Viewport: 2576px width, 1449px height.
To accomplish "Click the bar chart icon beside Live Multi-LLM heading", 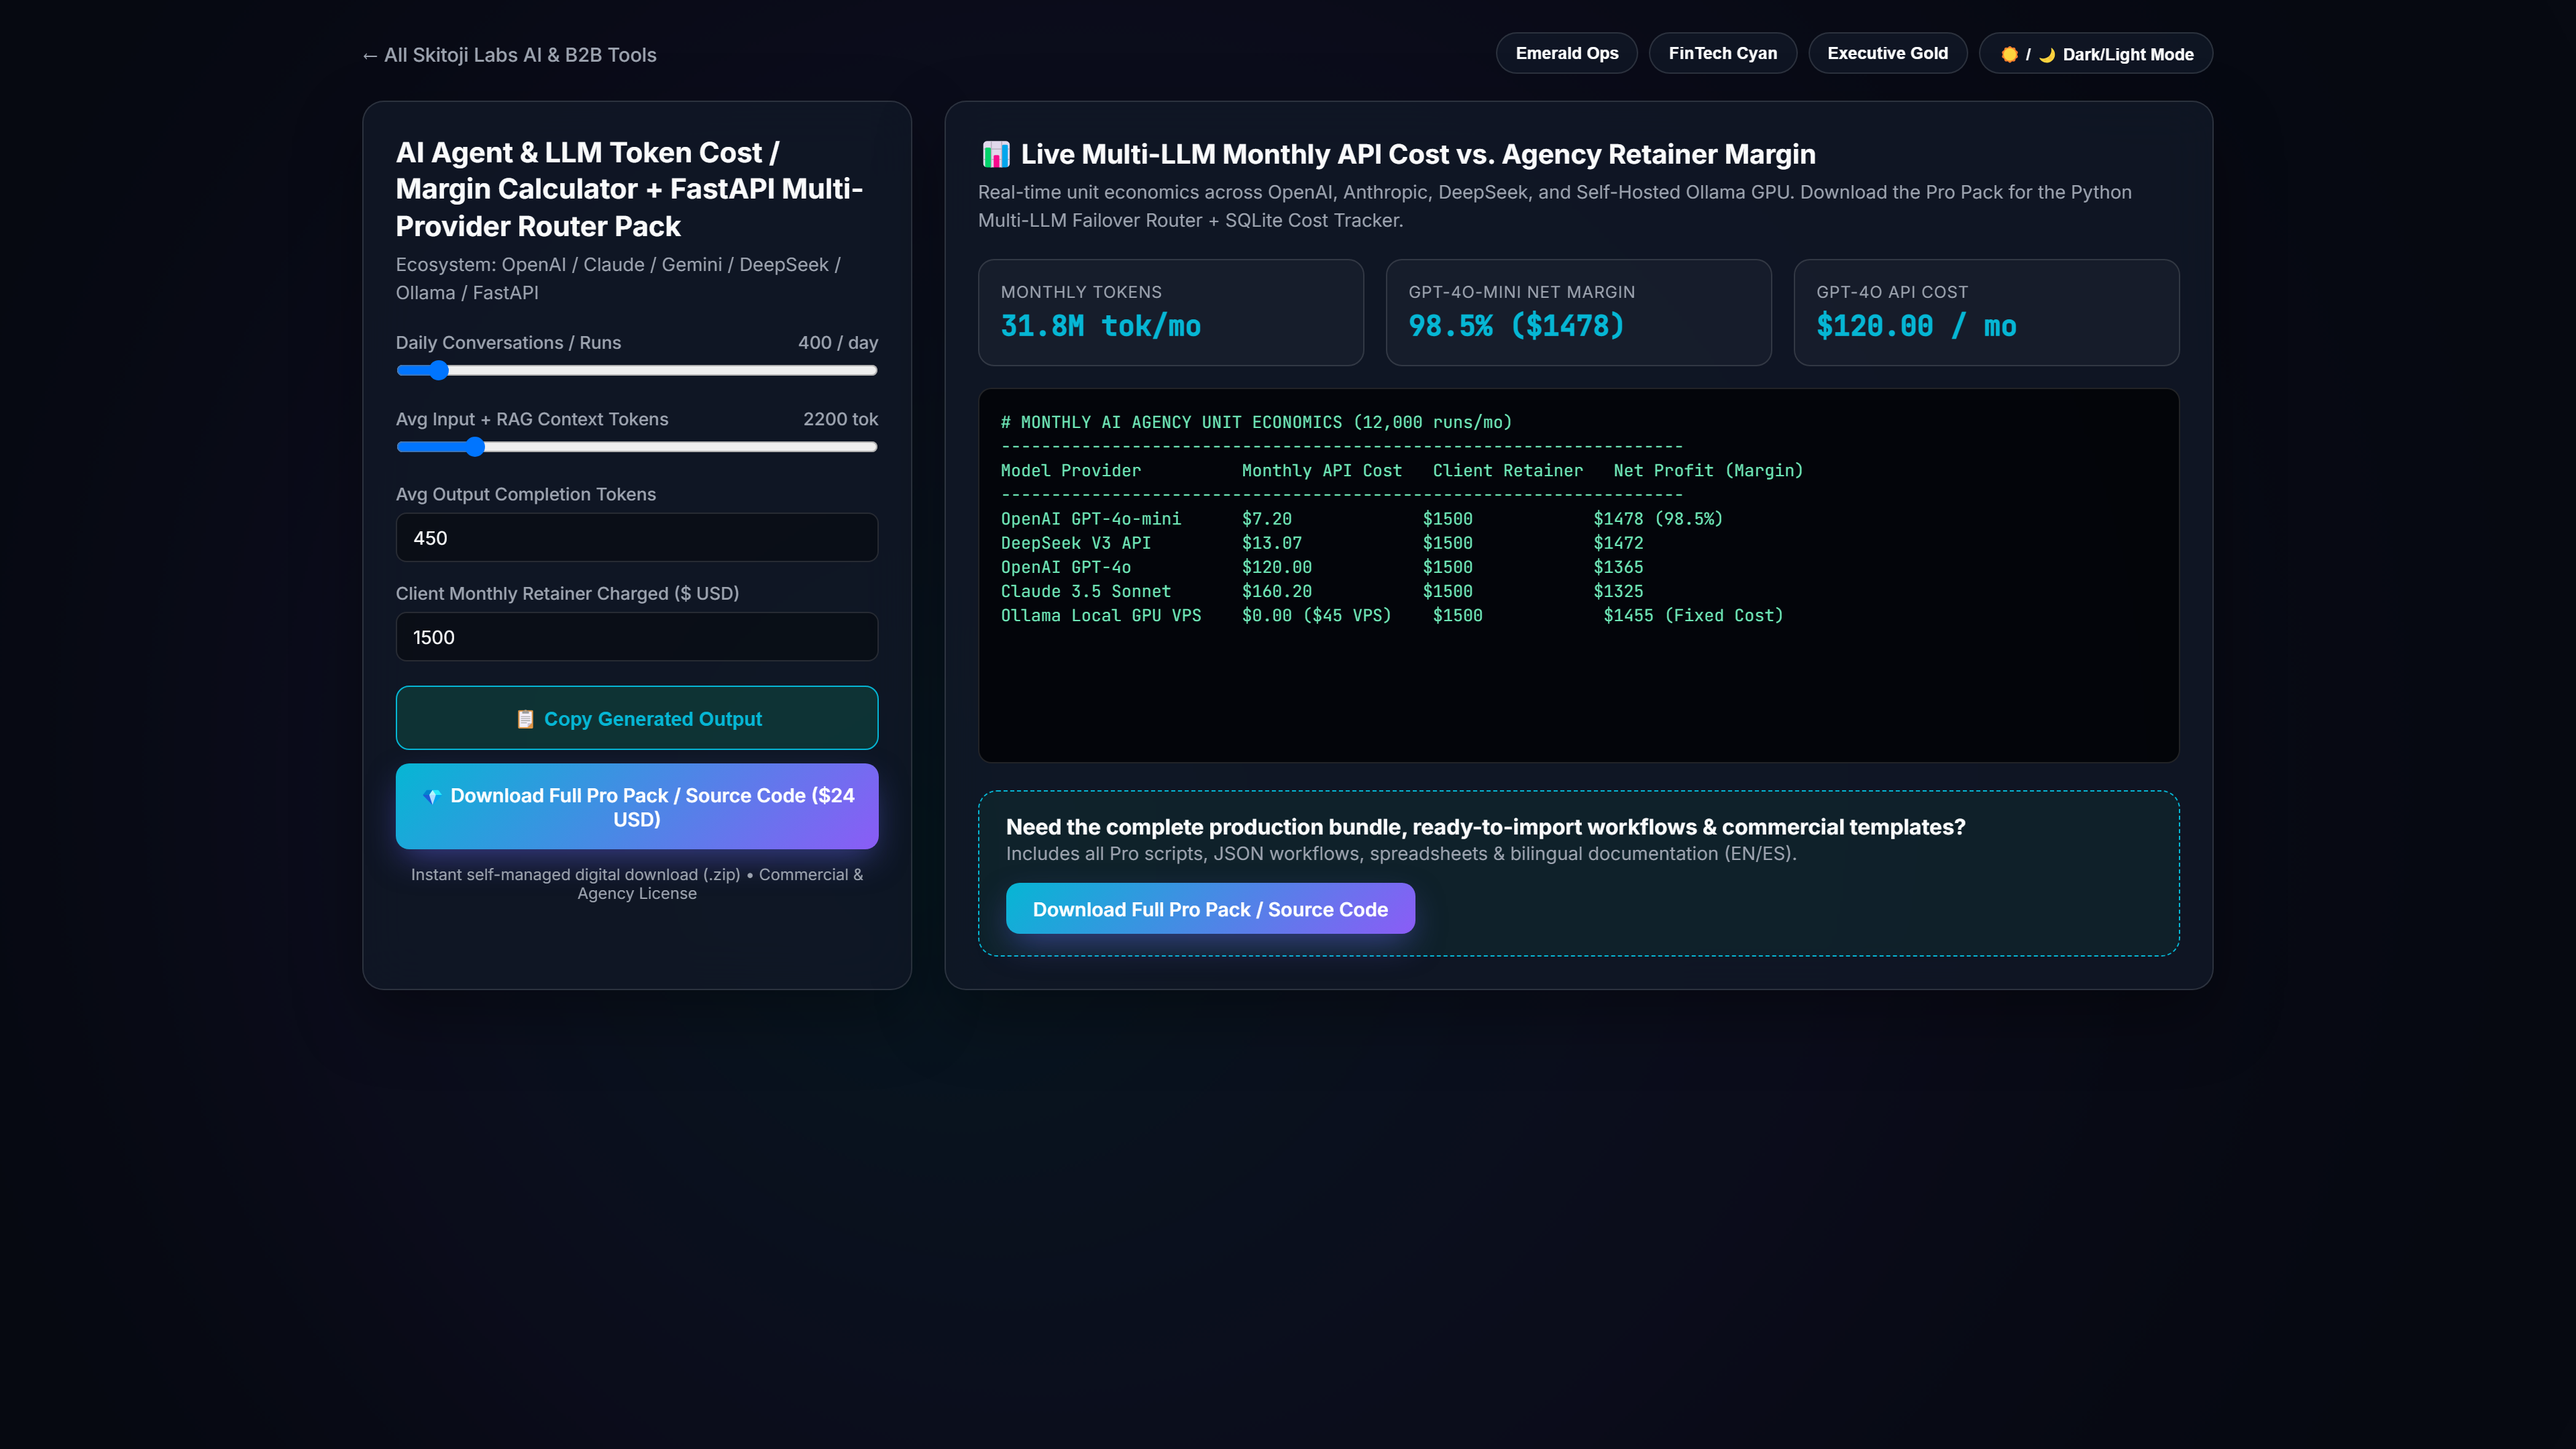I will (x=996, y=154).
